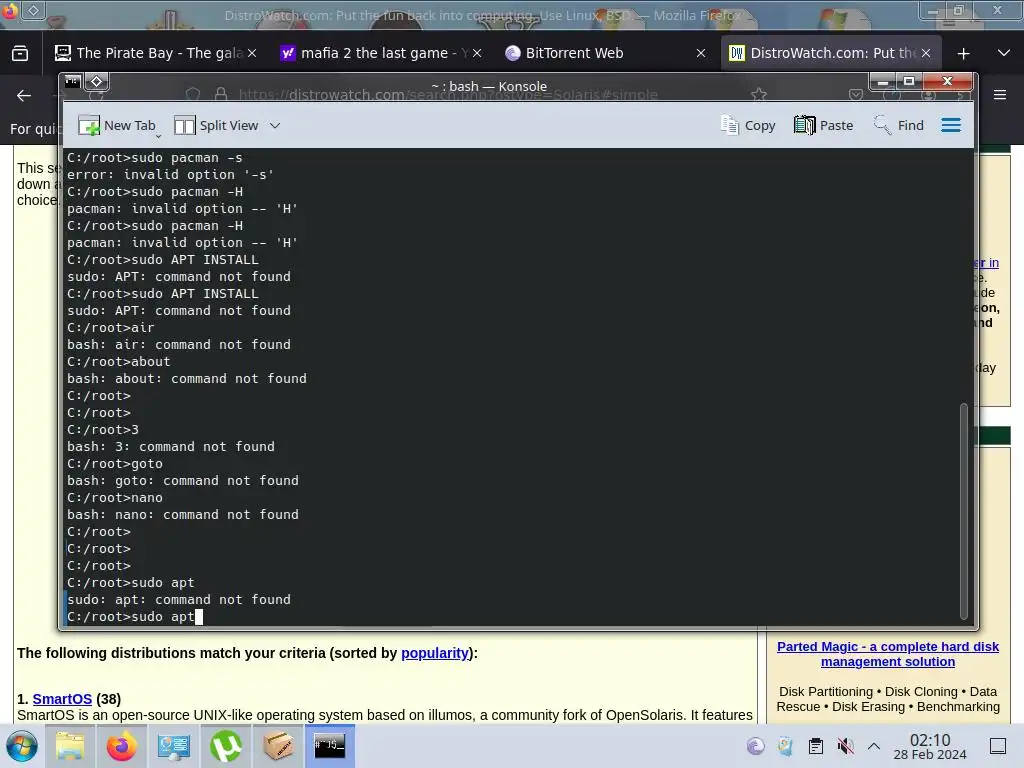Open uTorrent from the taskbar
The image size is (1024, 768).
pos(225,746)
